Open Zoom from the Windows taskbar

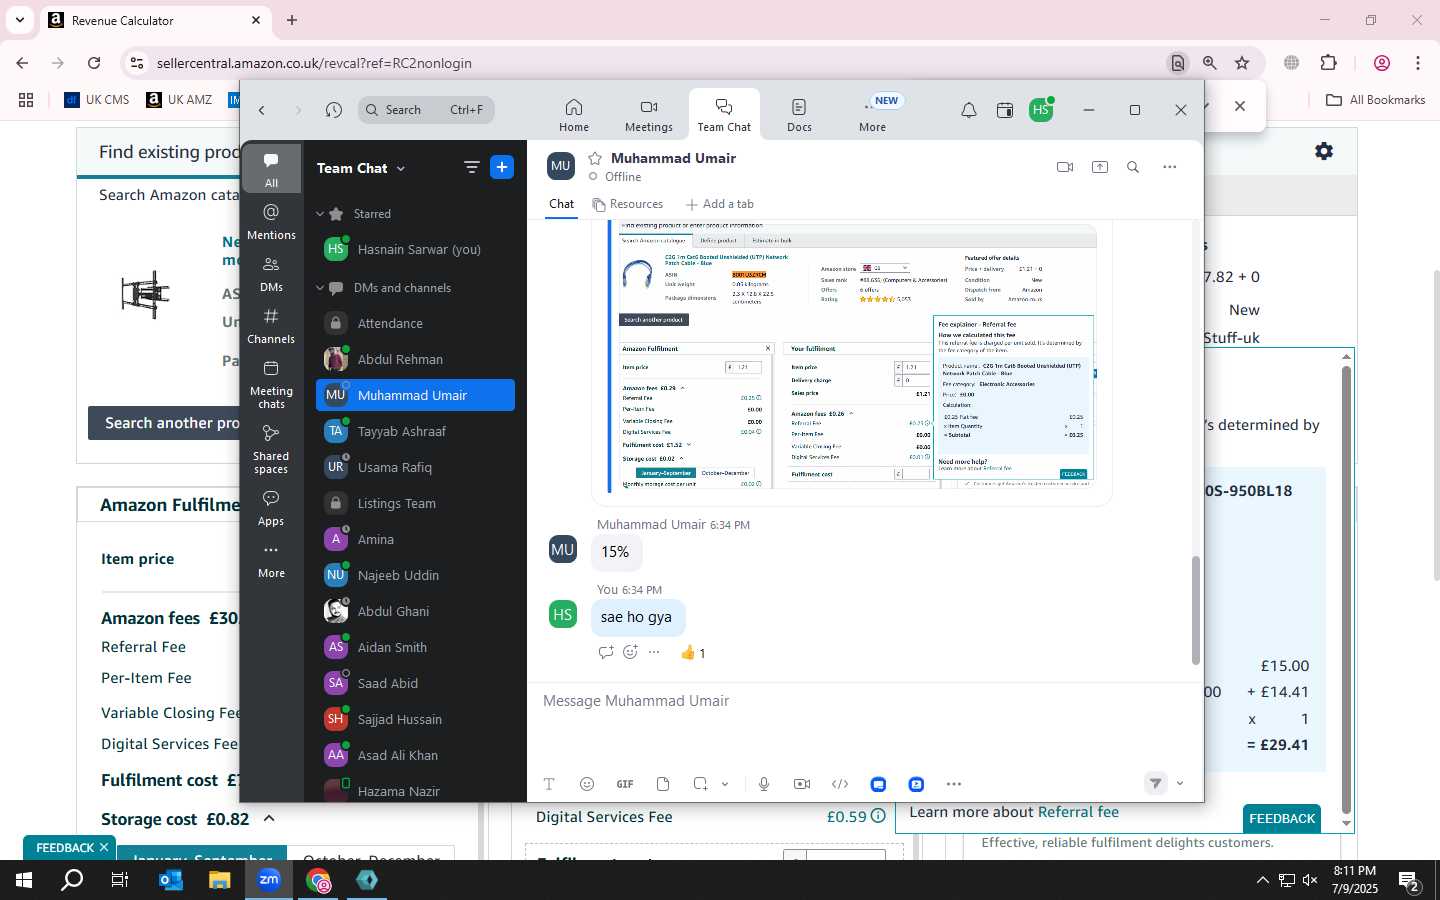[268, 880]
